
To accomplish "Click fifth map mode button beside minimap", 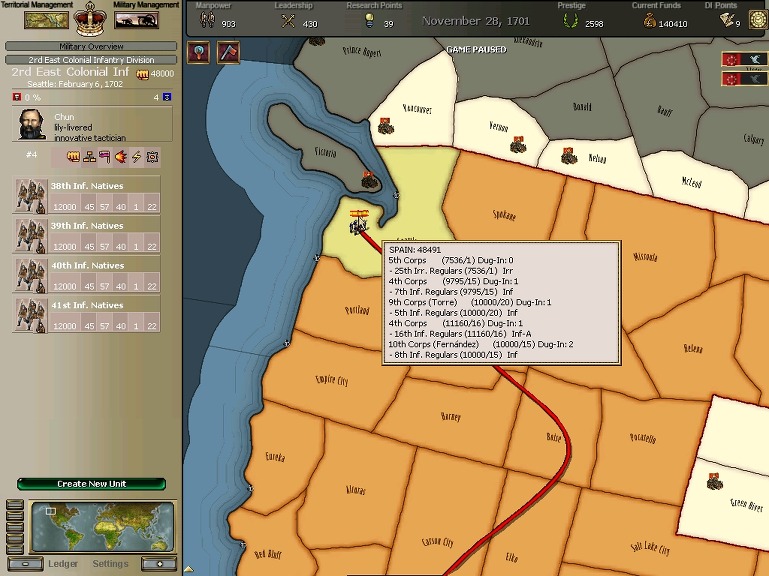I will 15,549.
